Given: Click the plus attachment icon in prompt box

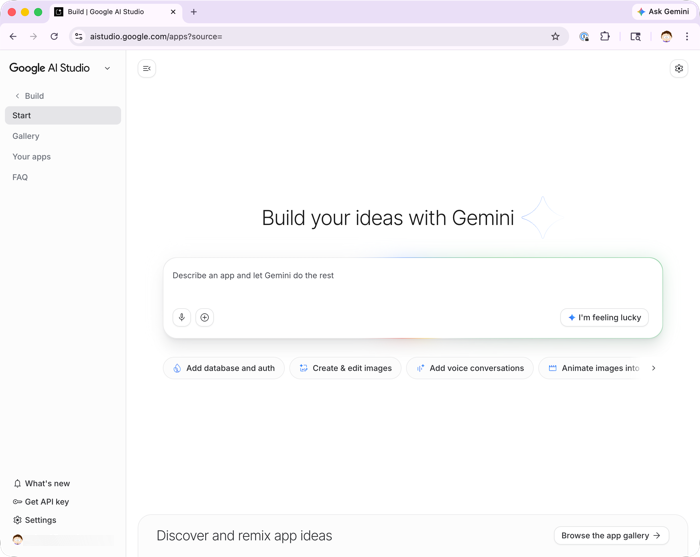Looking at the screenshot, I should [x=205, y=317].
